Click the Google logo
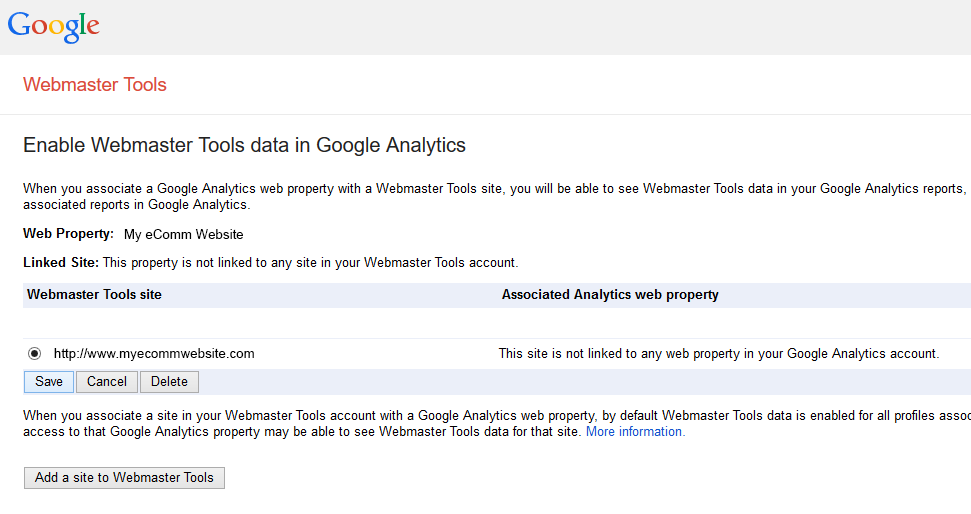This screenshot has width=971, height=514. (54, 26)
